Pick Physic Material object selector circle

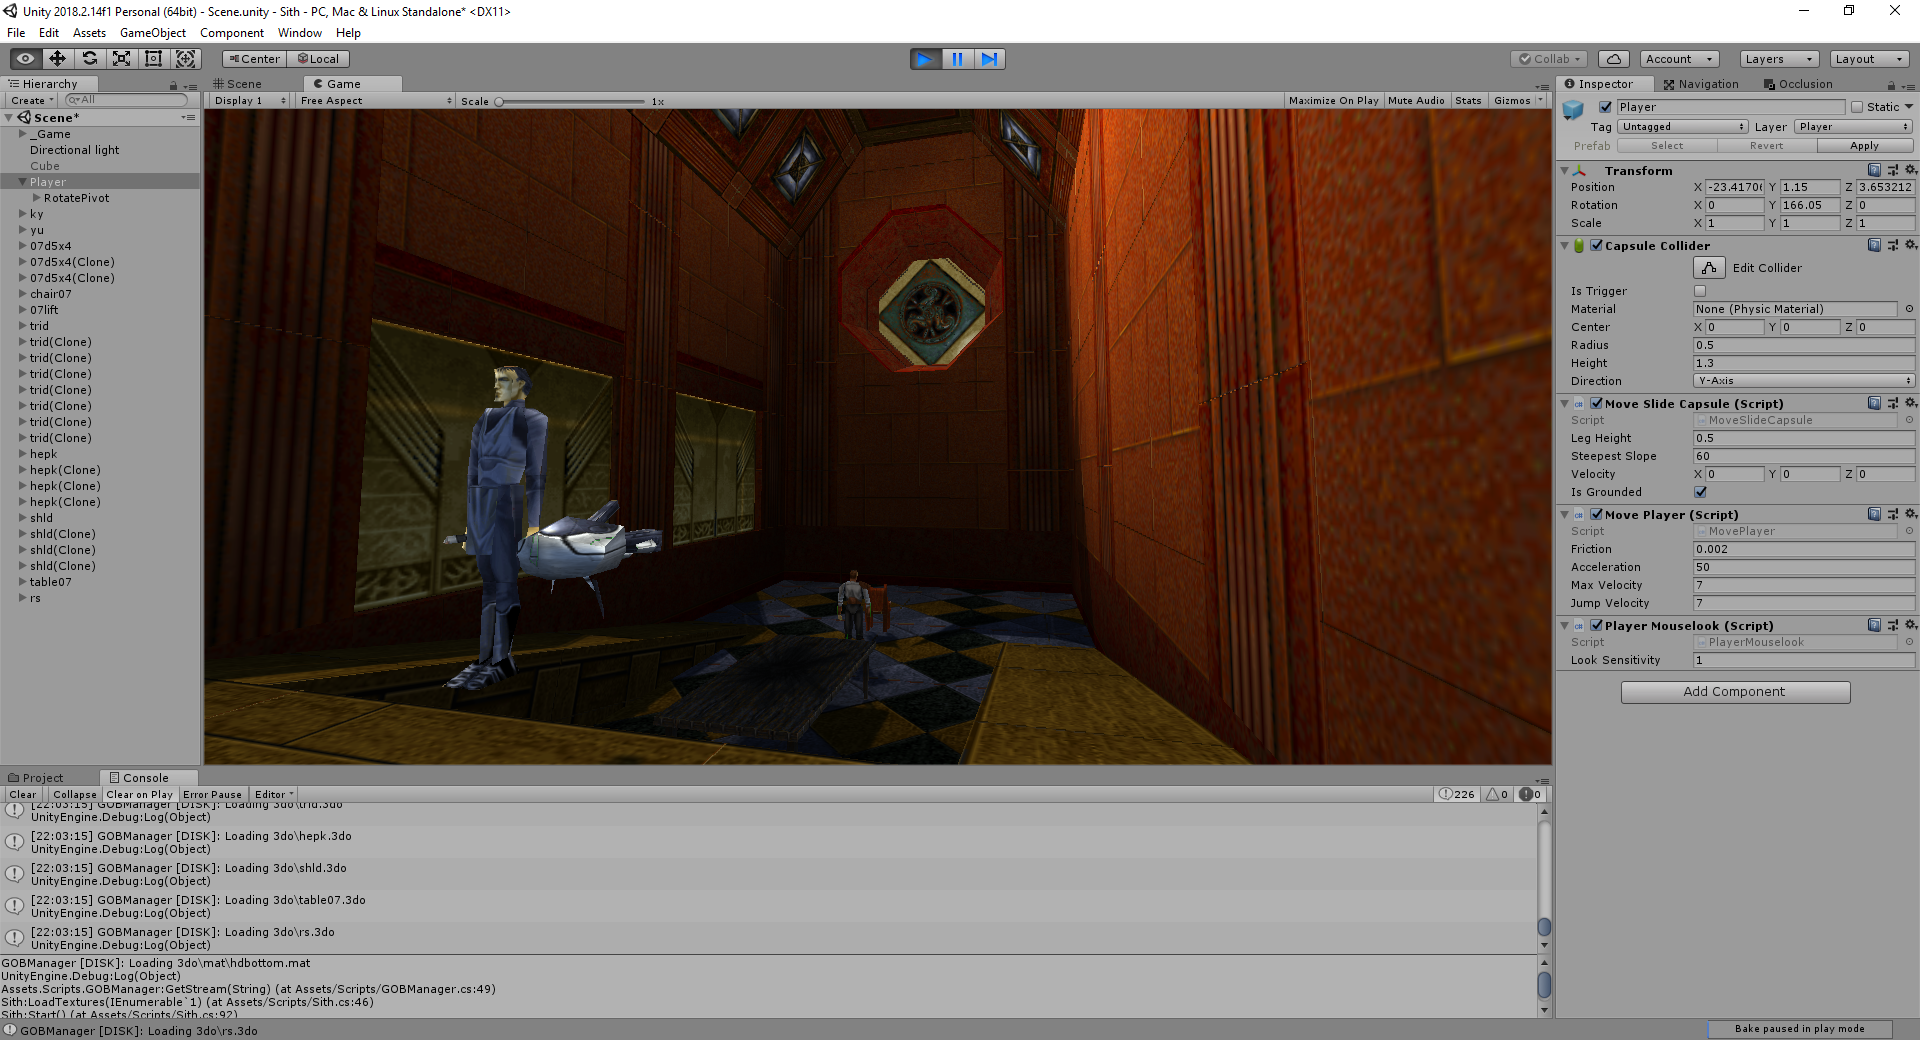[x=1909, y=309]
